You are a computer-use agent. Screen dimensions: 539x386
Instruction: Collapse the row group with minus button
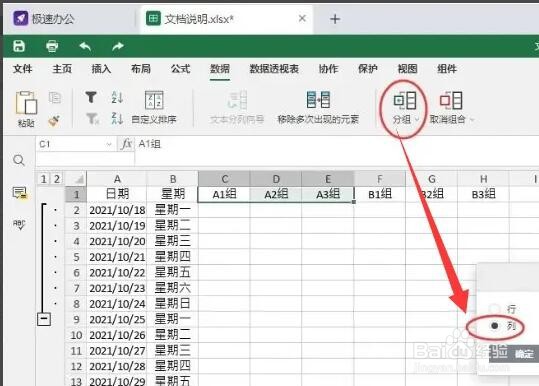coord(44,319)
